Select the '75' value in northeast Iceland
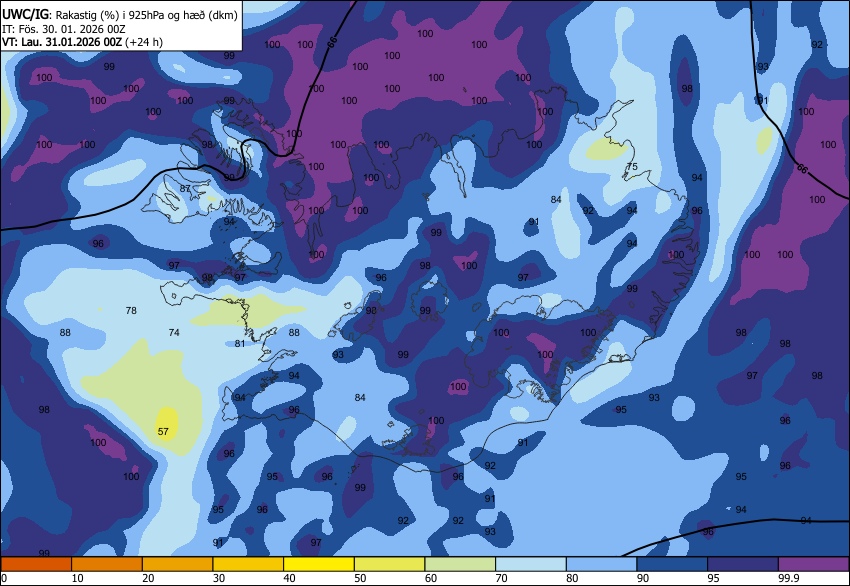The image size is (850, 586). pos(632,166)
